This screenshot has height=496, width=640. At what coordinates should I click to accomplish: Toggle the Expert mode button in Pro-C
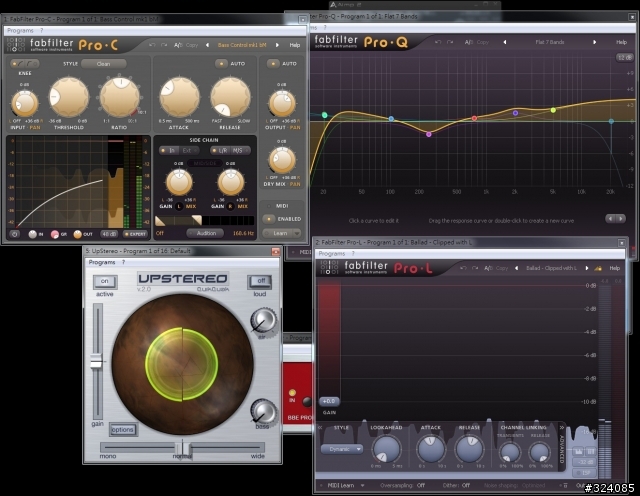pos(135,234)
